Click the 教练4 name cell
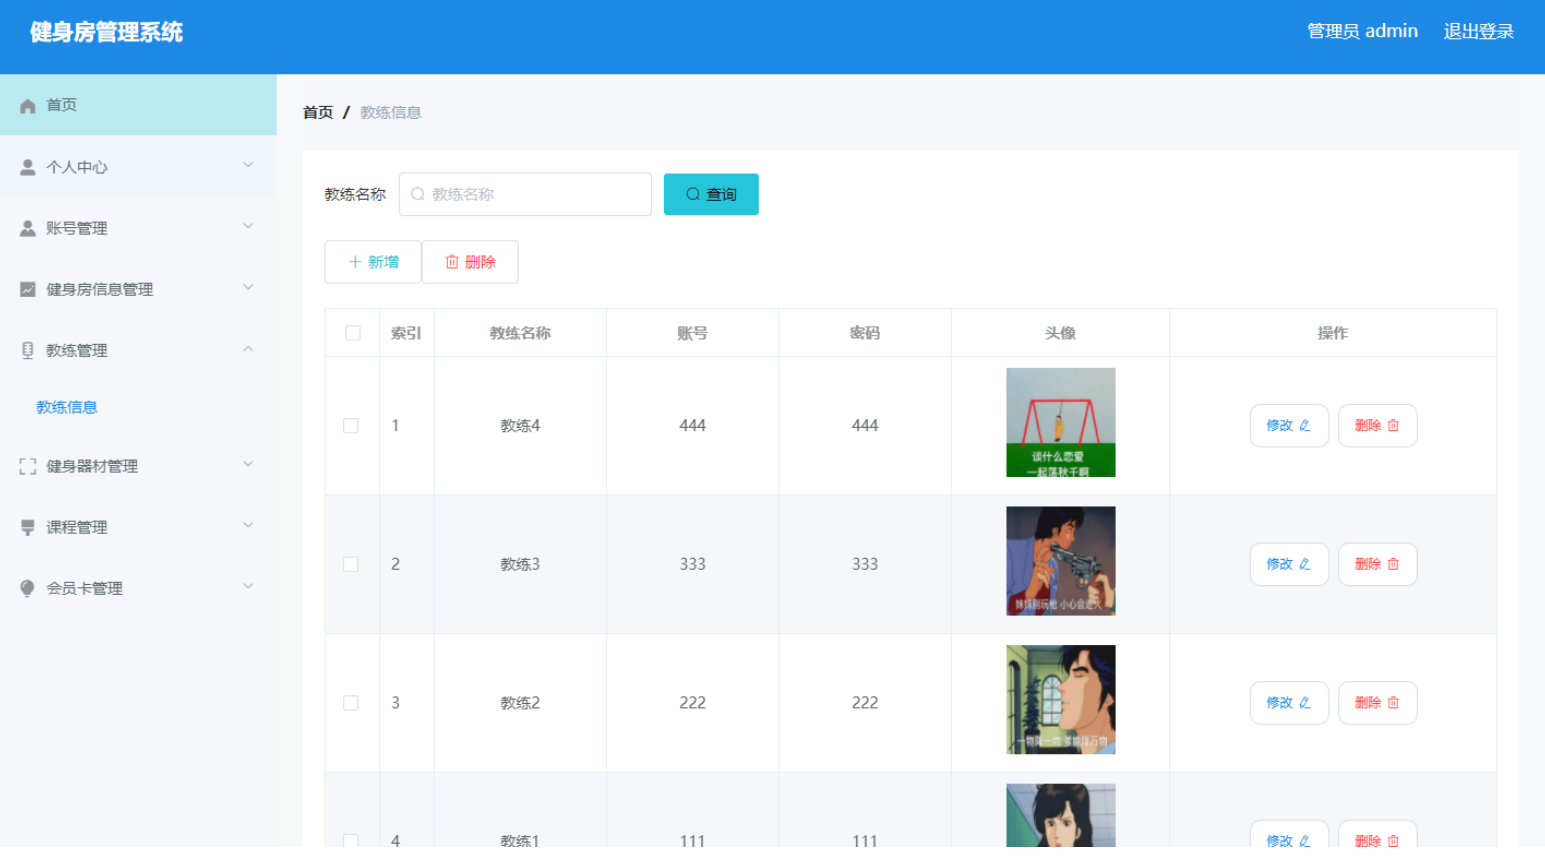1545x857 pixels. [520, 426]
